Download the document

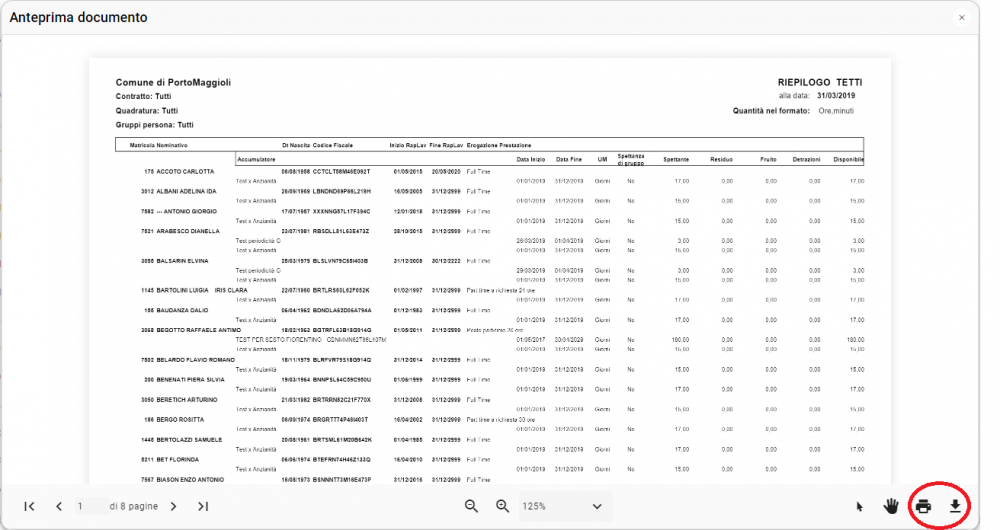(x=955, y=506)
